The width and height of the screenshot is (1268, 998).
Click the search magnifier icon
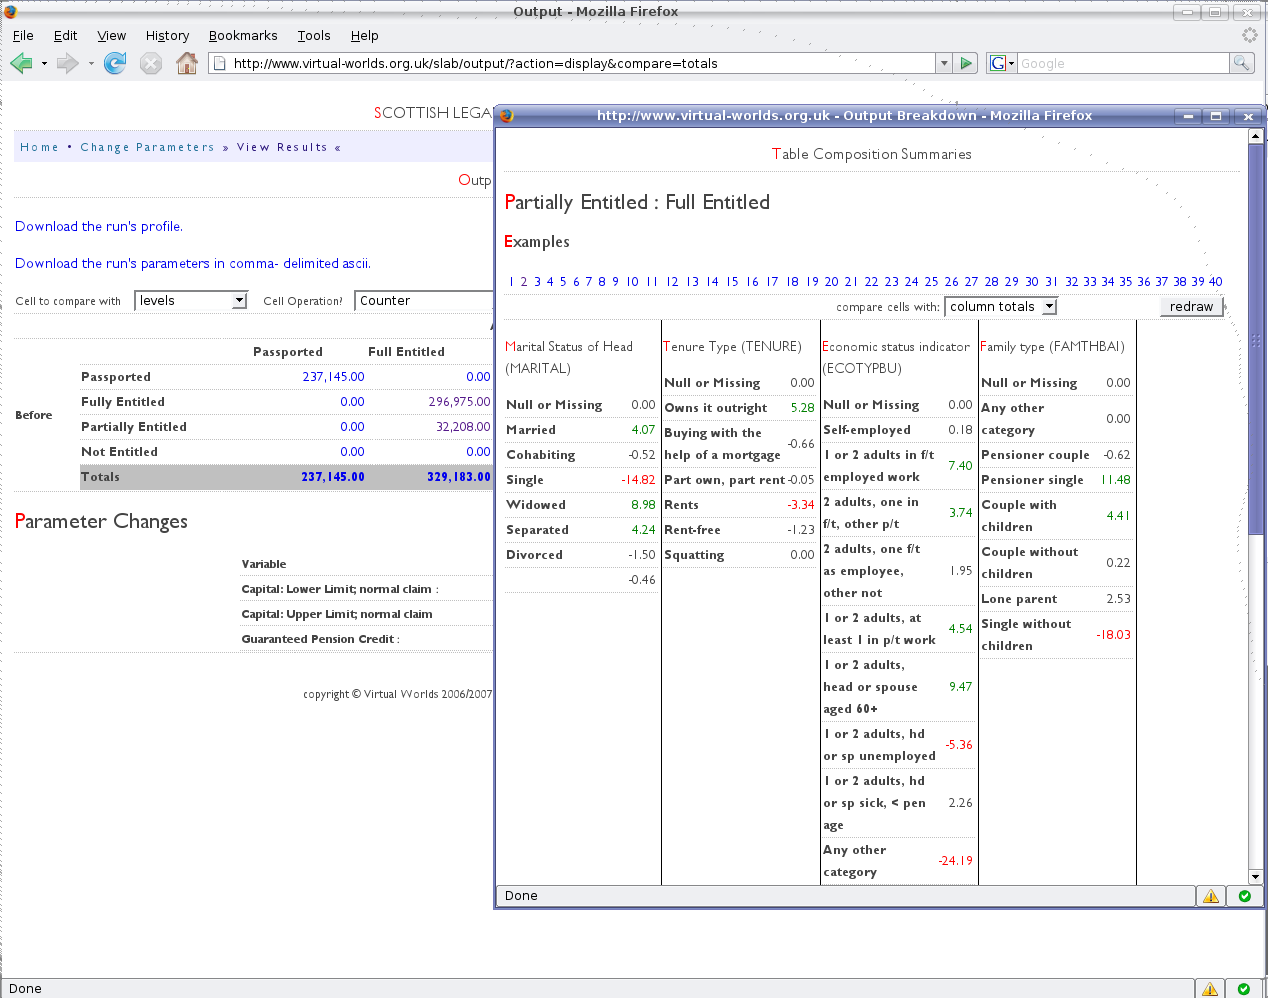tap(1241, 63)
